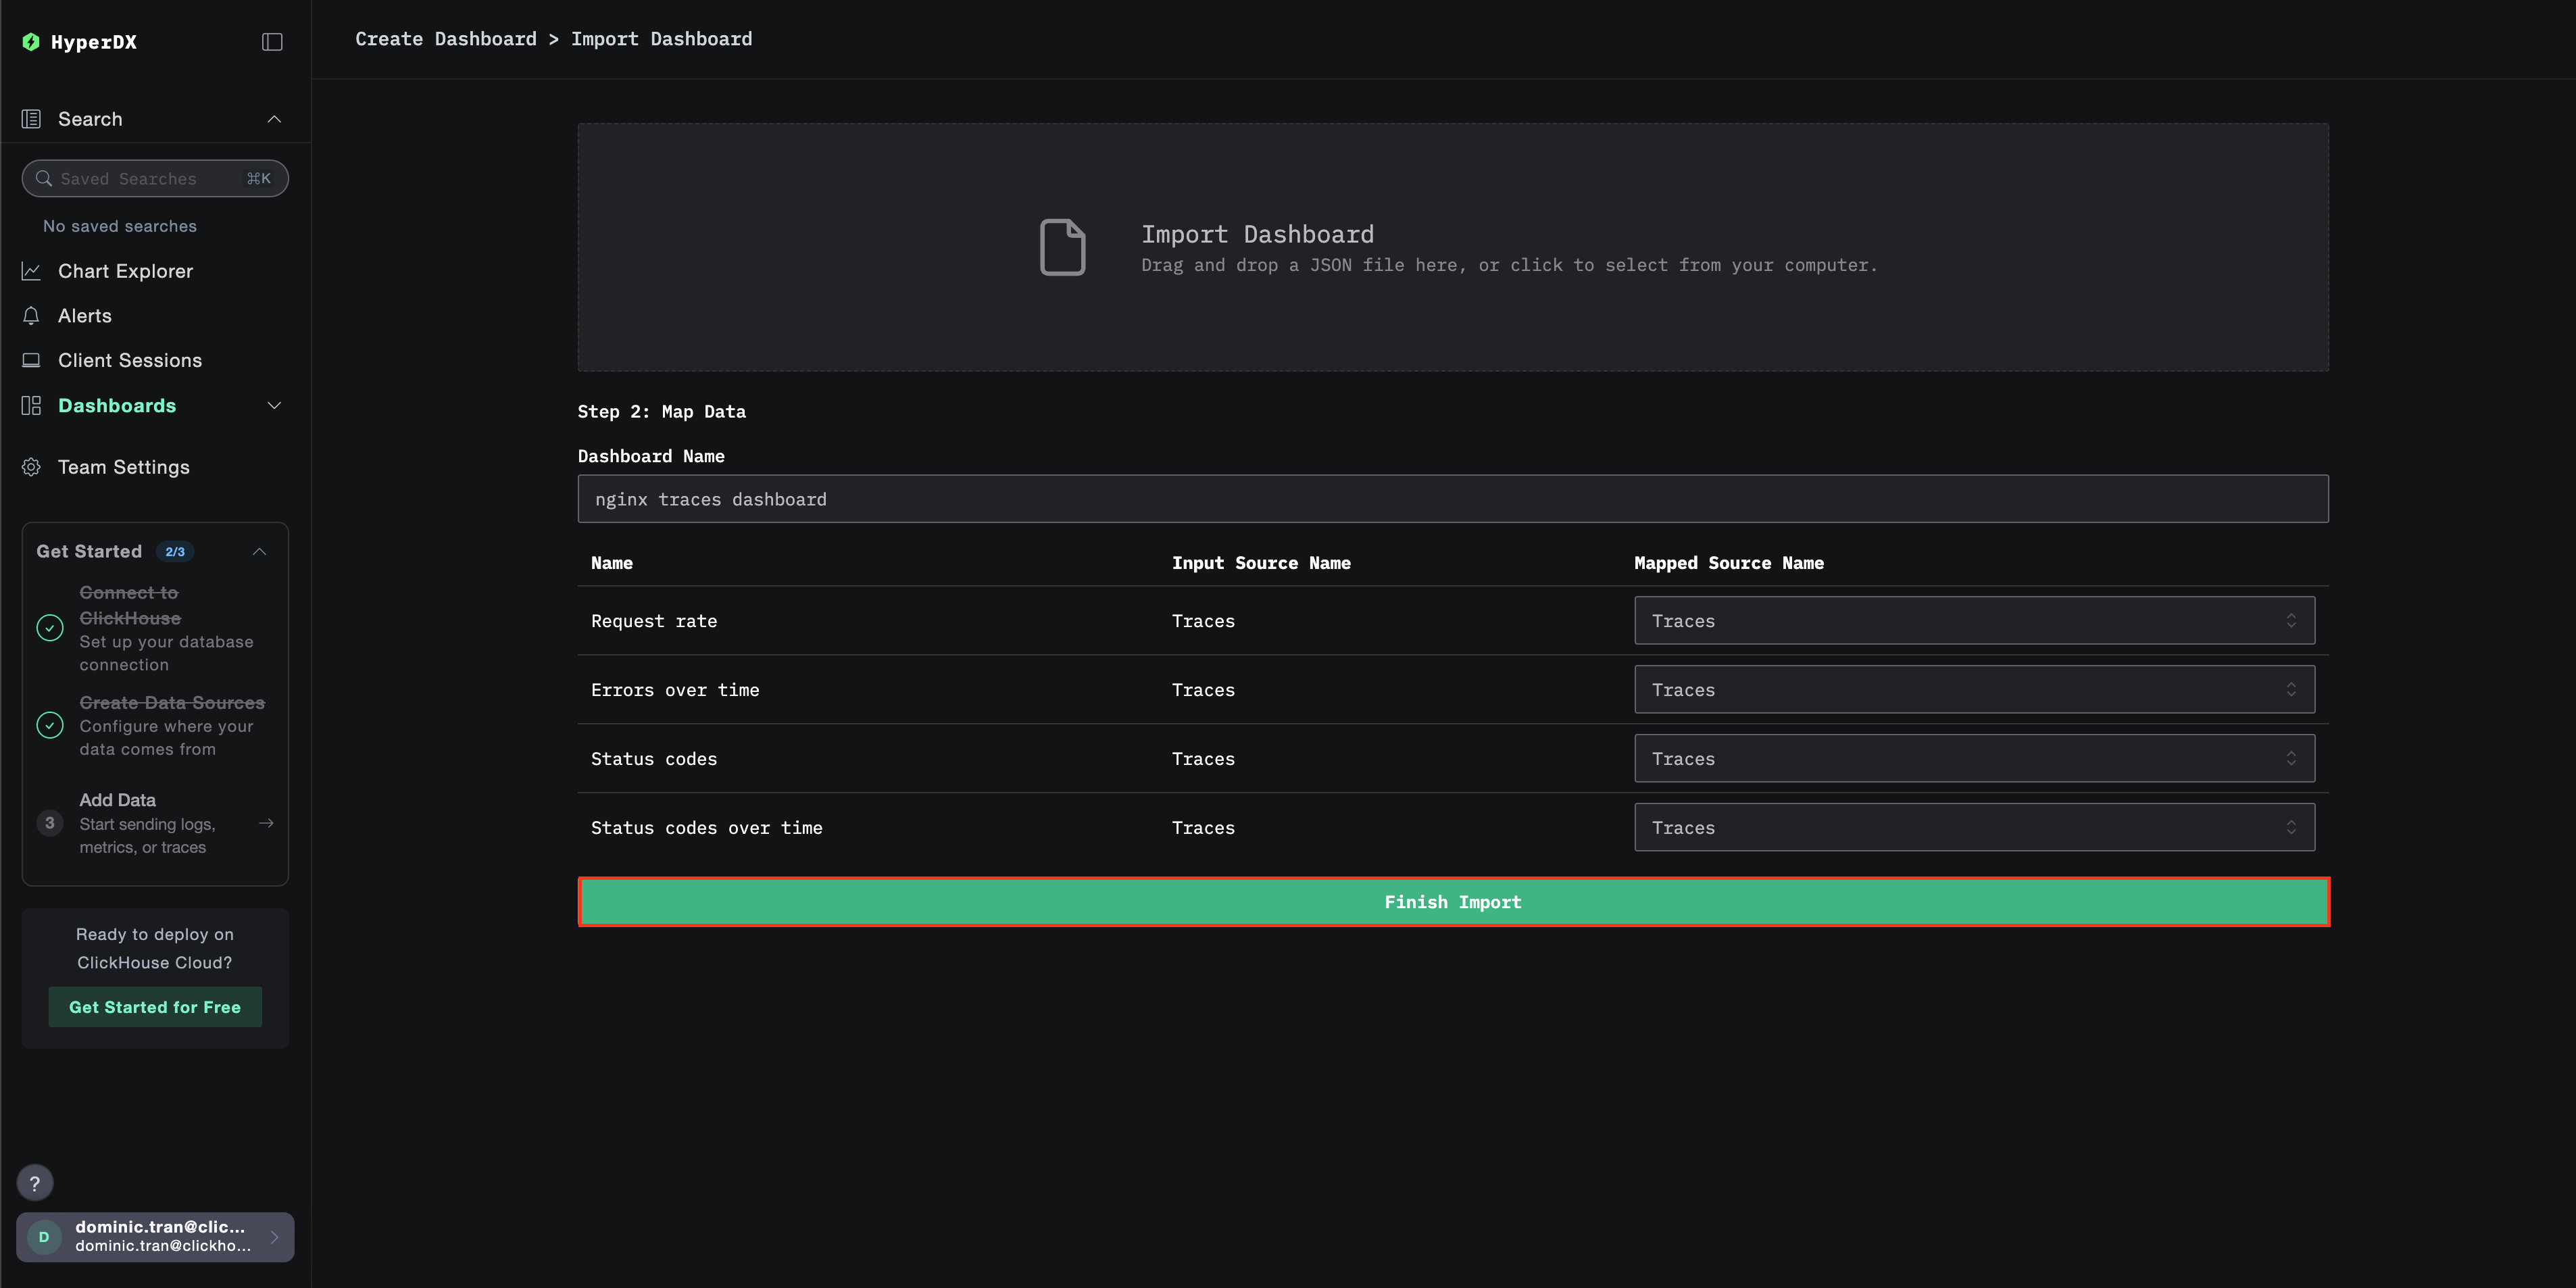The height and width of the screenshot is (1288, 2576).
Task: Expand the Dashboards section chevron
Action: tap(274, 405)
